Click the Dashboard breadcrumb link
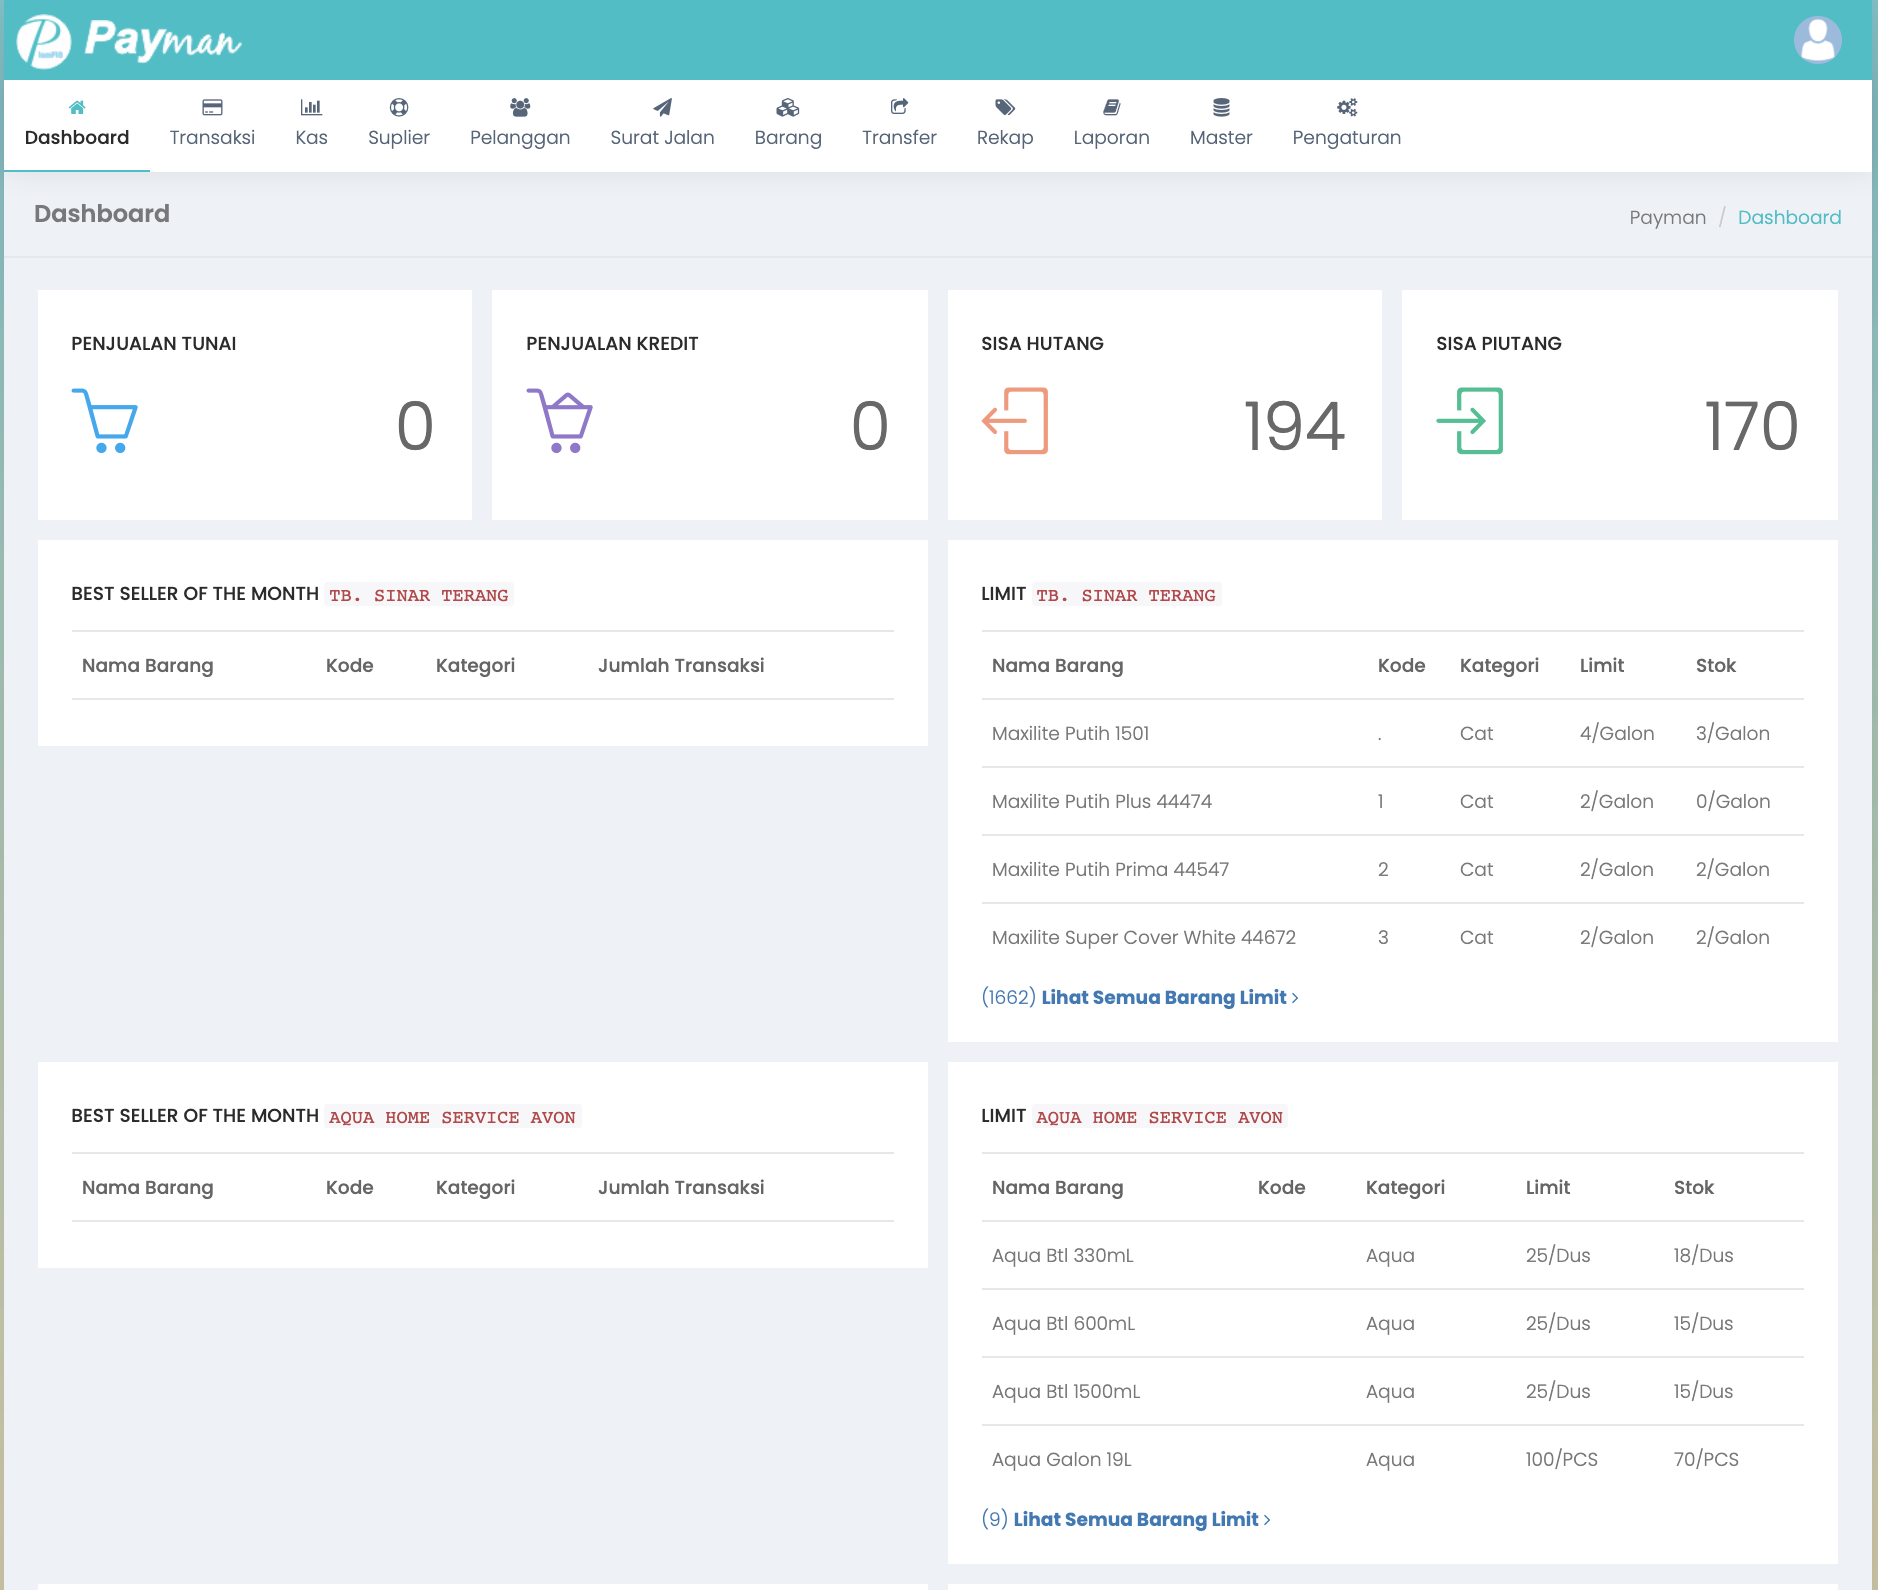 tap(1789, 217)
